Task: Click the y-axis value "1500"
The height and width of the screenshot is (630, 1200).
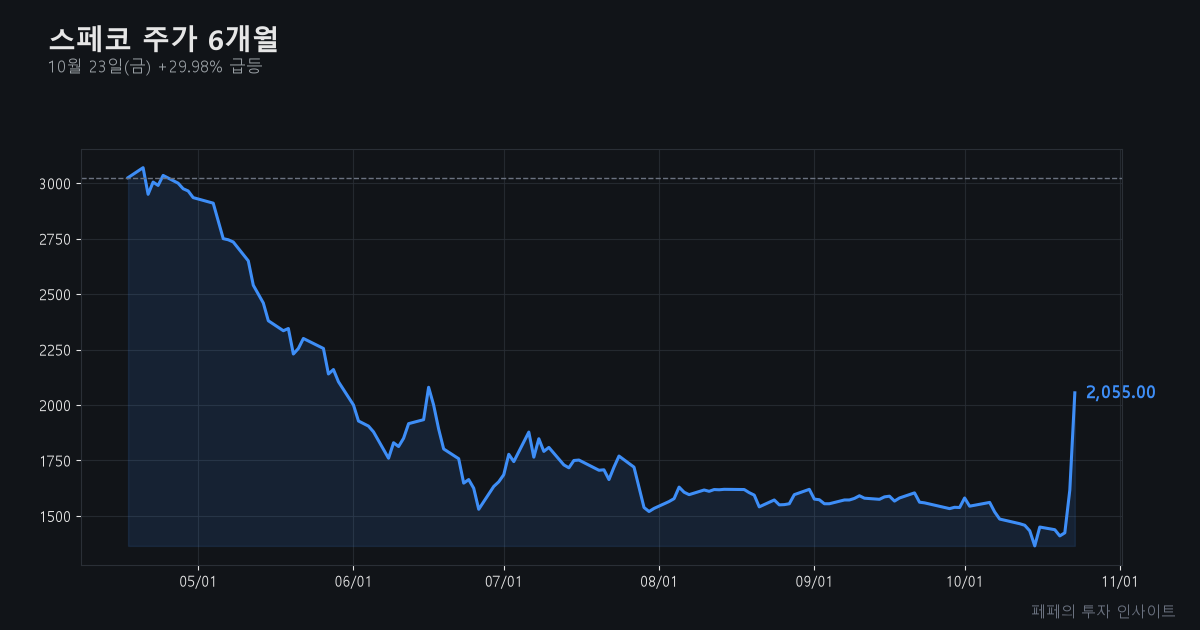Action: coord(55,517)
